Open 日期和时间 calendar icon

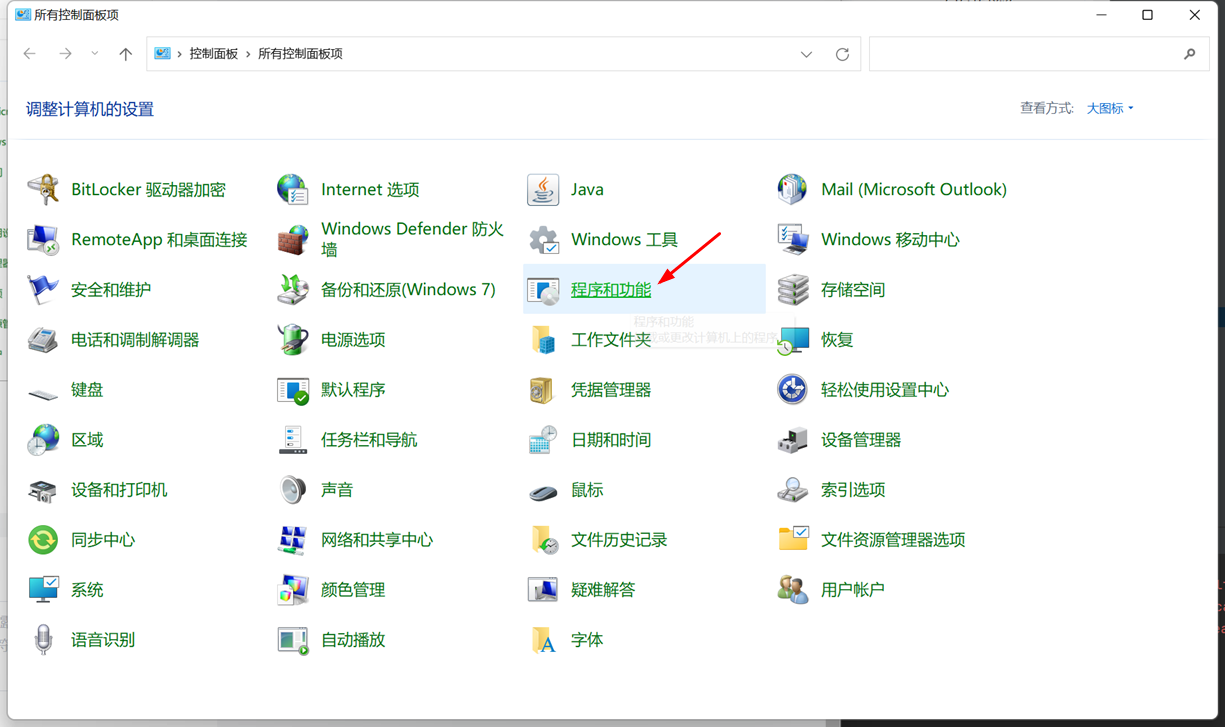(x=543, y=440)
